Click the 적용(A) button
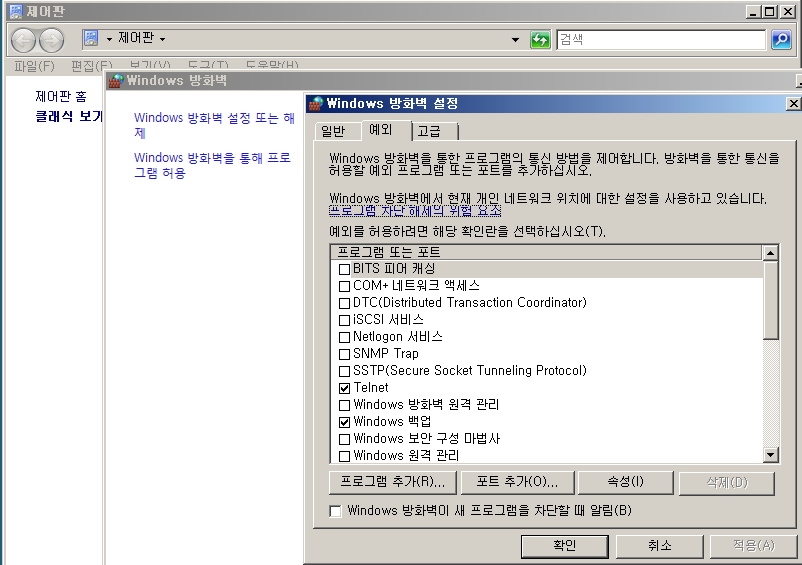The image size is (802, 565). click(x=753, y=546)
